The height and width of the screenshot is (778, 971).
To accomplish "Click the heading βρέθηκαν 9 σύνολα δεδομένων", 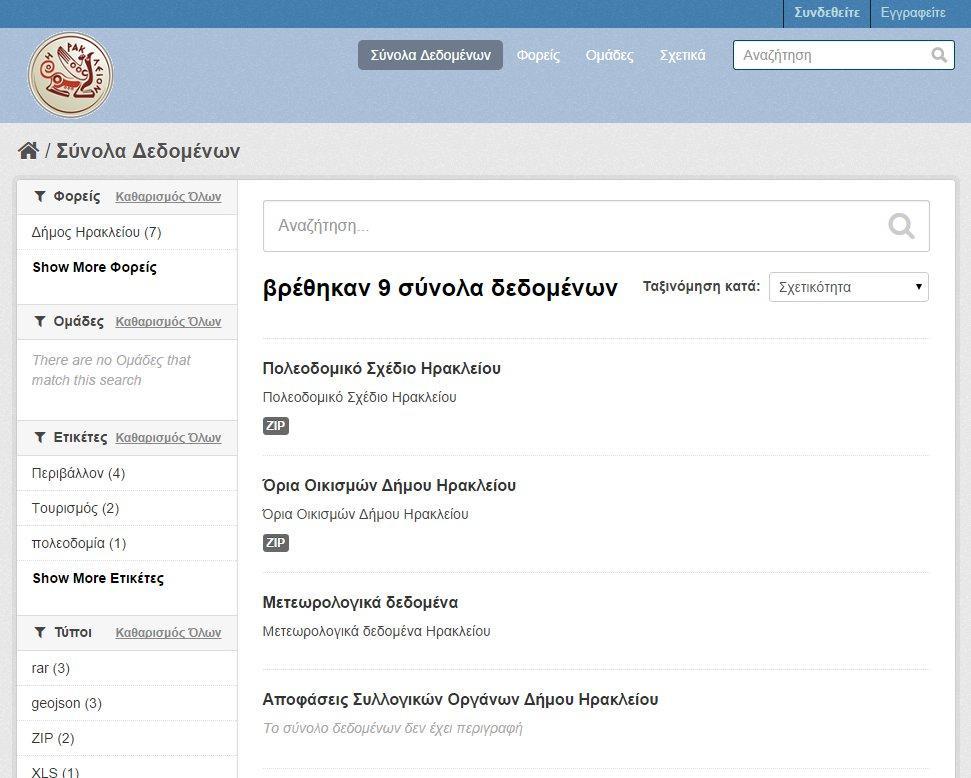I will tap(440, 288).
